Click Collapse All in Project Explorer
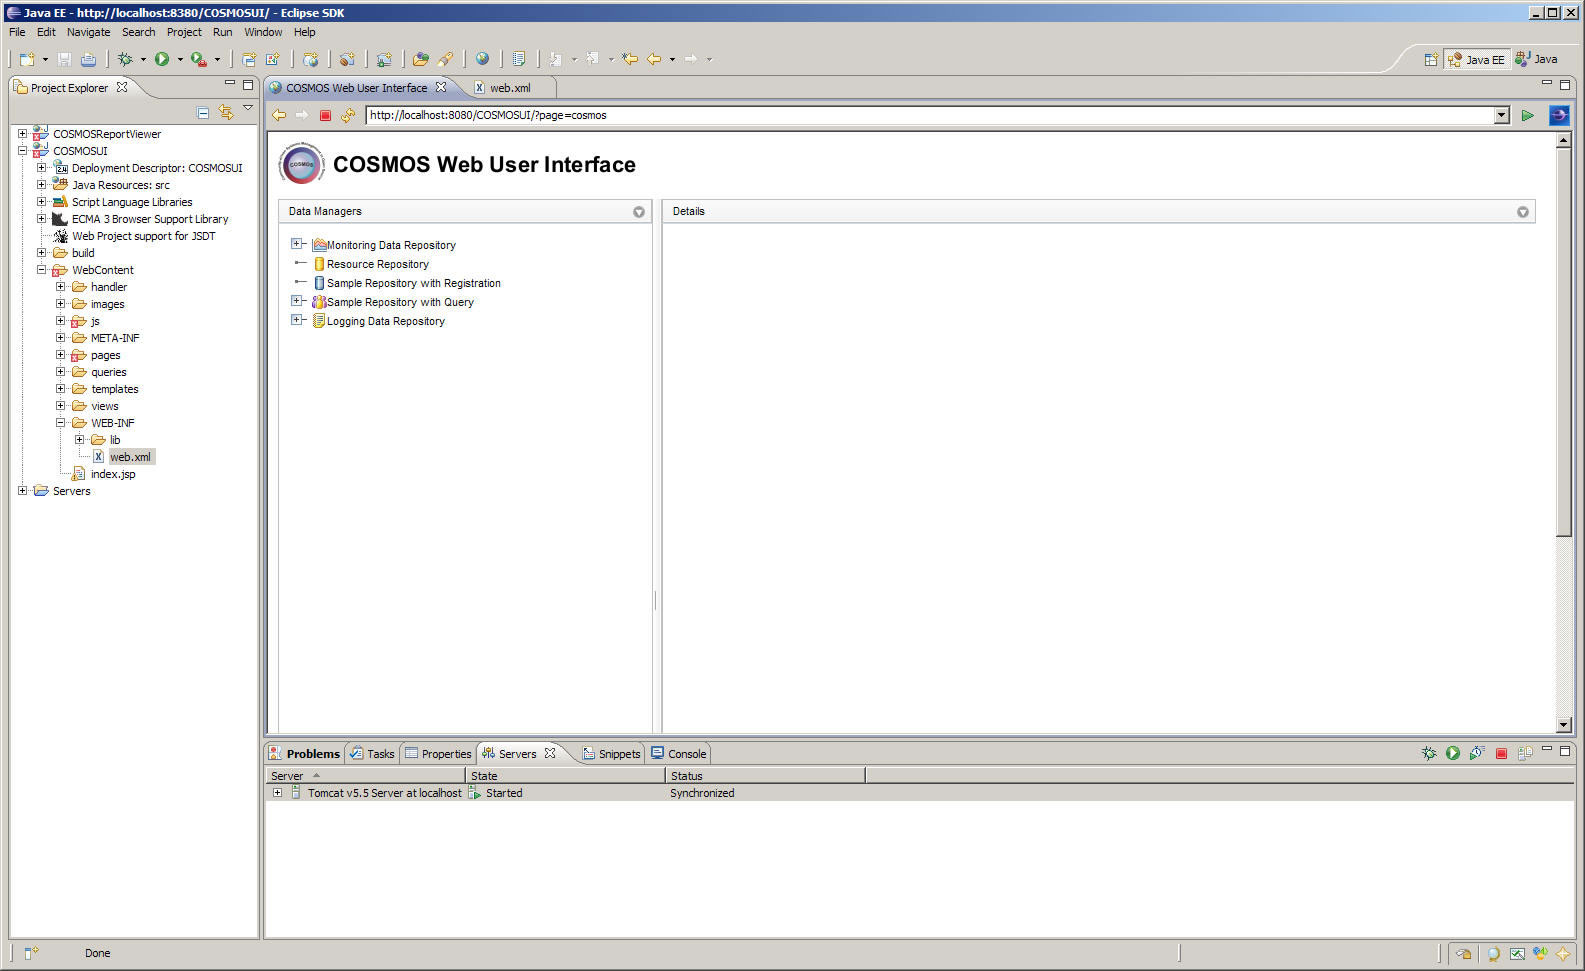The height and width of the screenshot is (971, 1585). click(203, 113)
